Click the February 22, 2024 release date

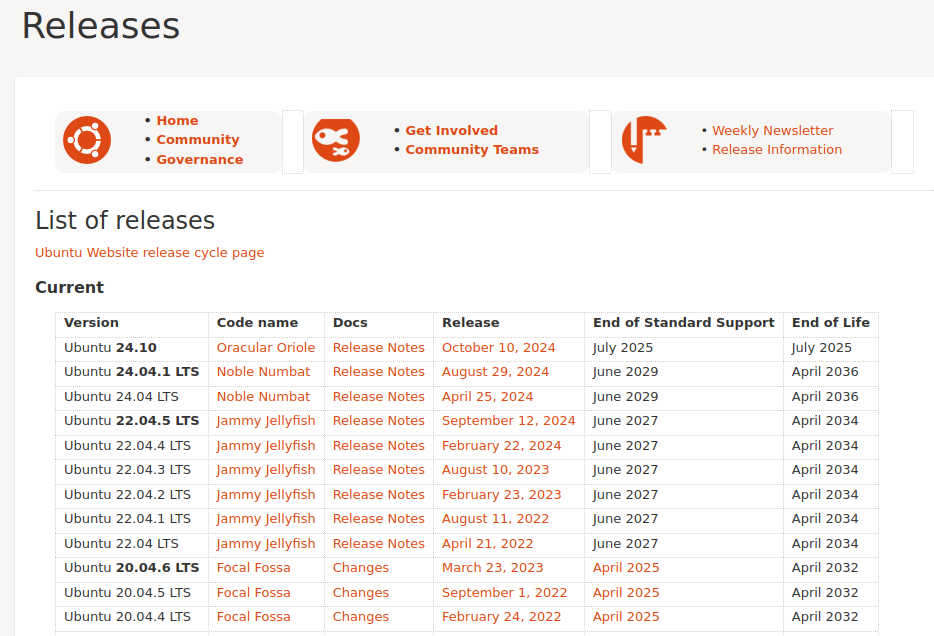pyautogui.click(x=501, y=446)
